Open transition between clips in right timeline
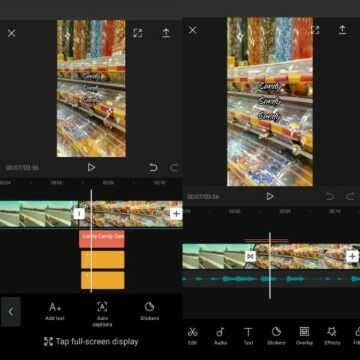The width and height of the screenshot is (360, 360). click(250, 256)
